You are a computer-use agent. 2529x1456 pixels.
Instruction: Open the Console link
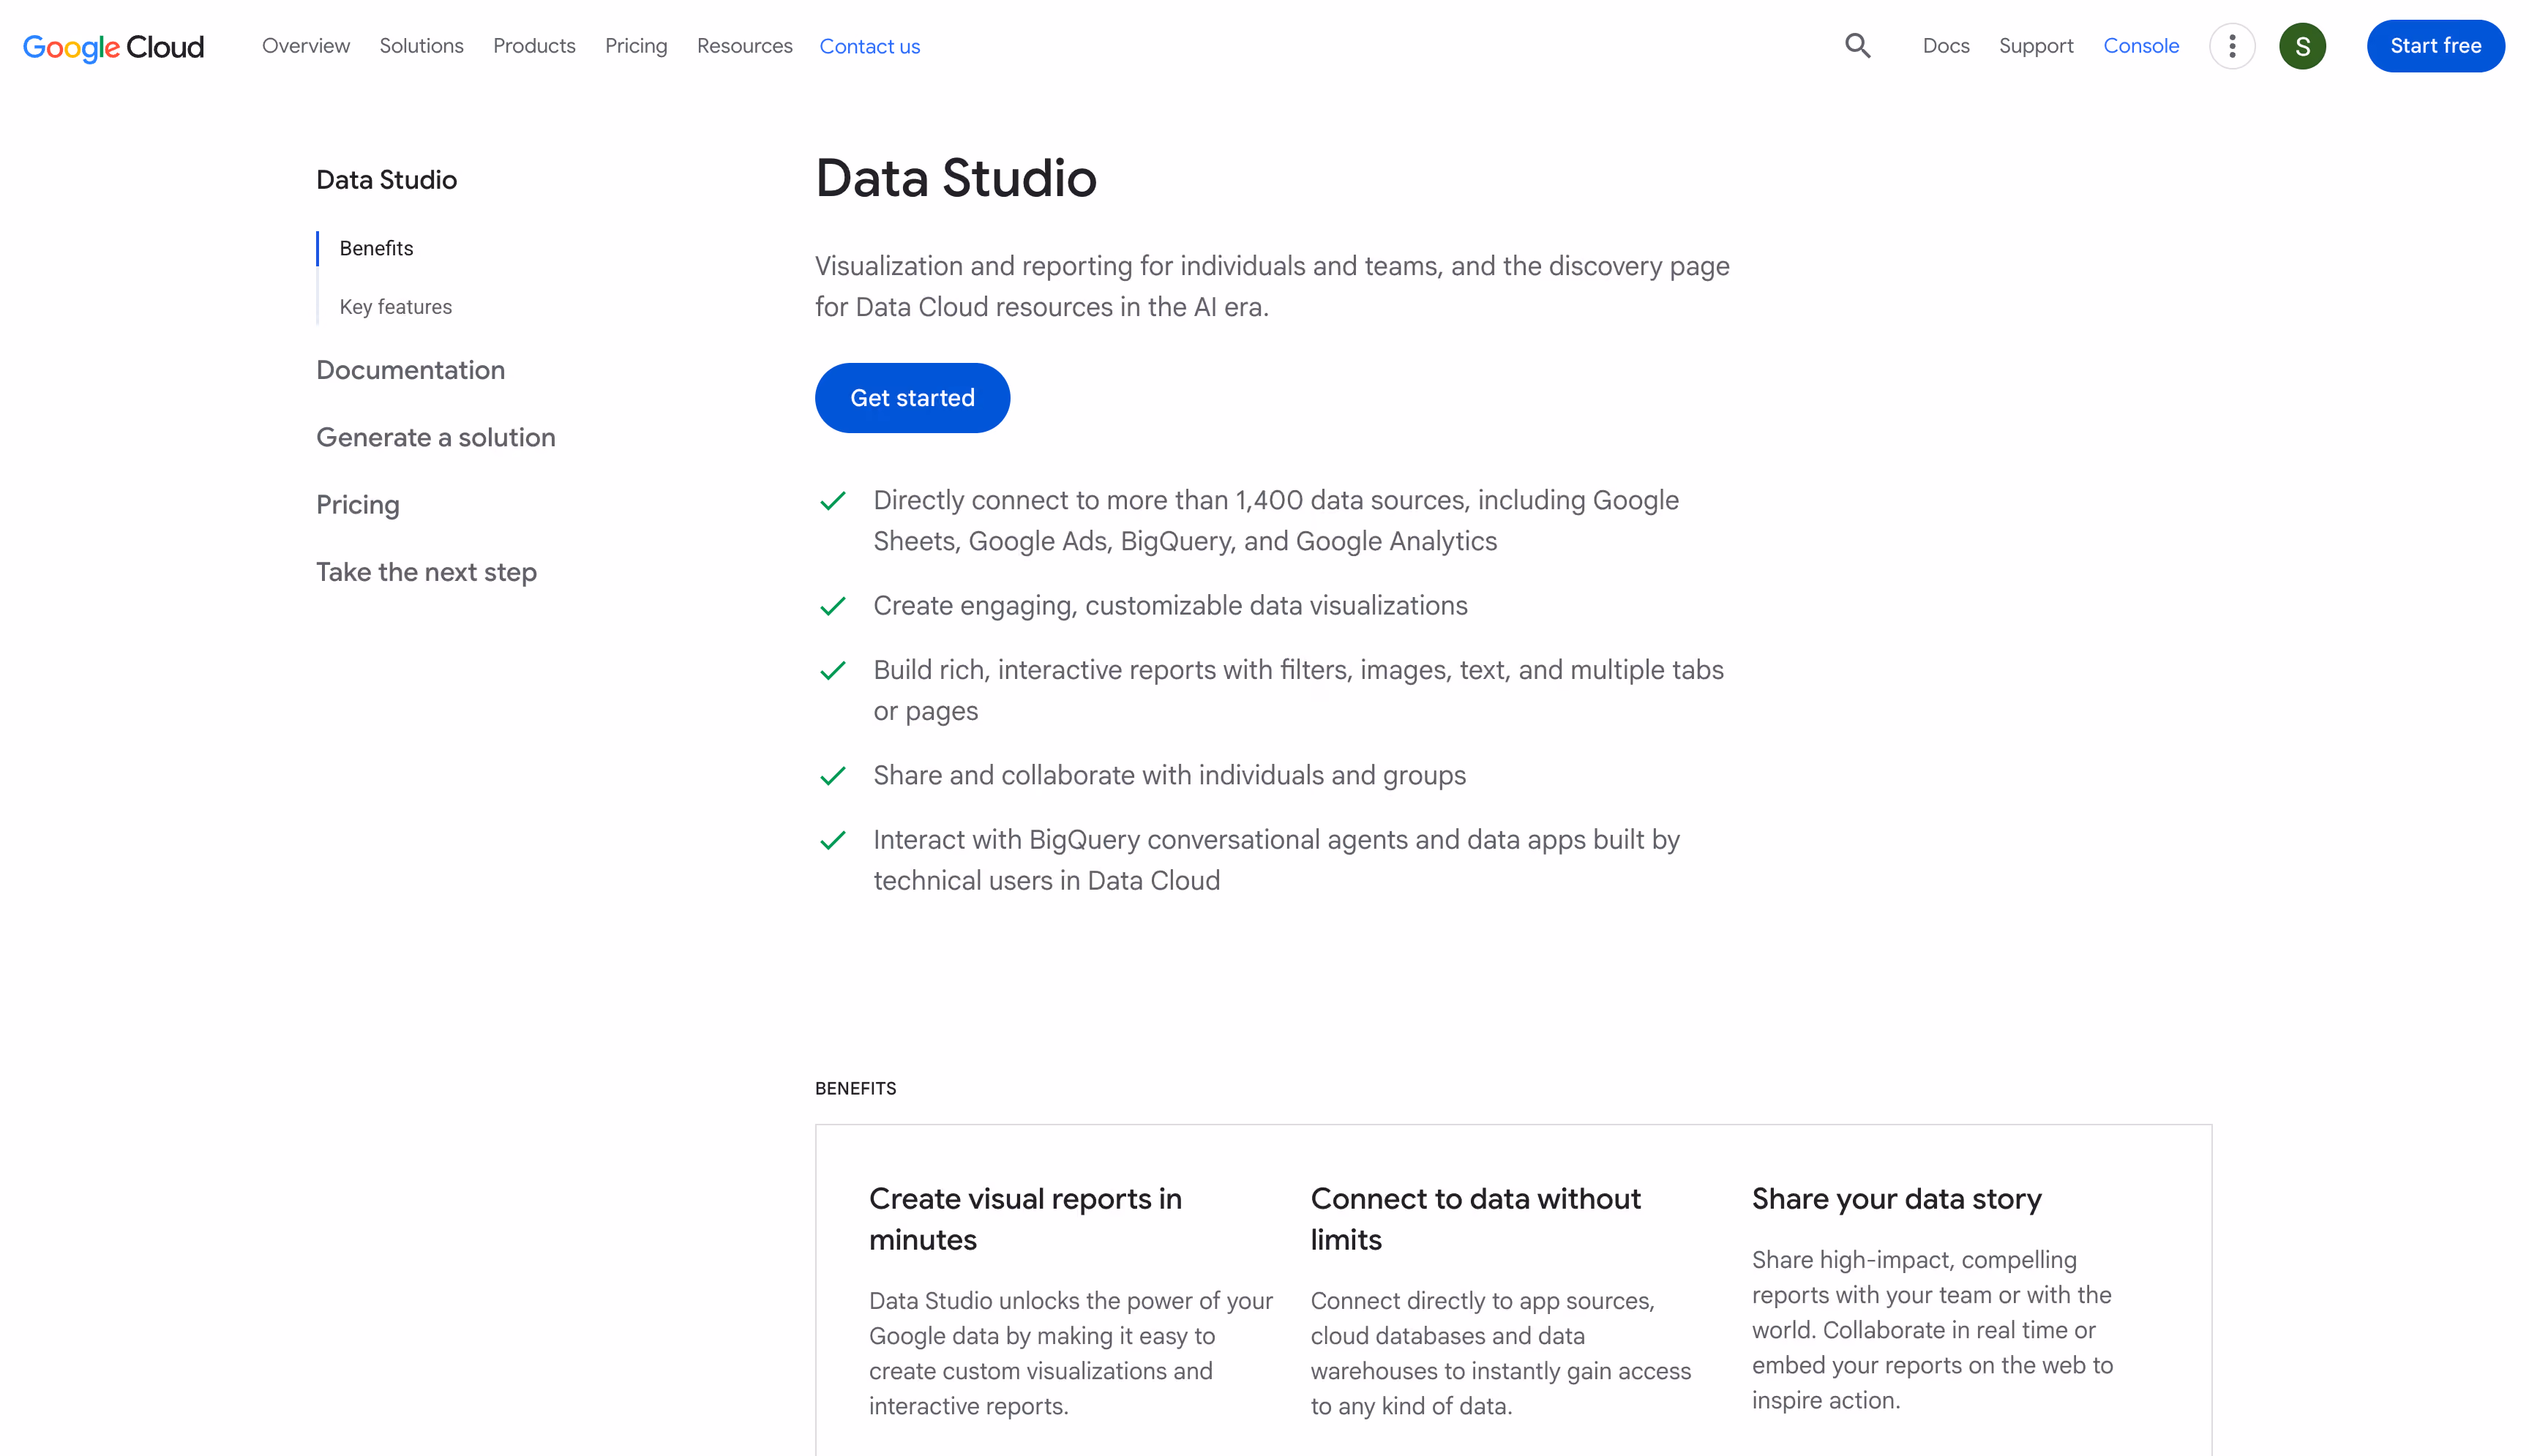tap(2140, 46)
